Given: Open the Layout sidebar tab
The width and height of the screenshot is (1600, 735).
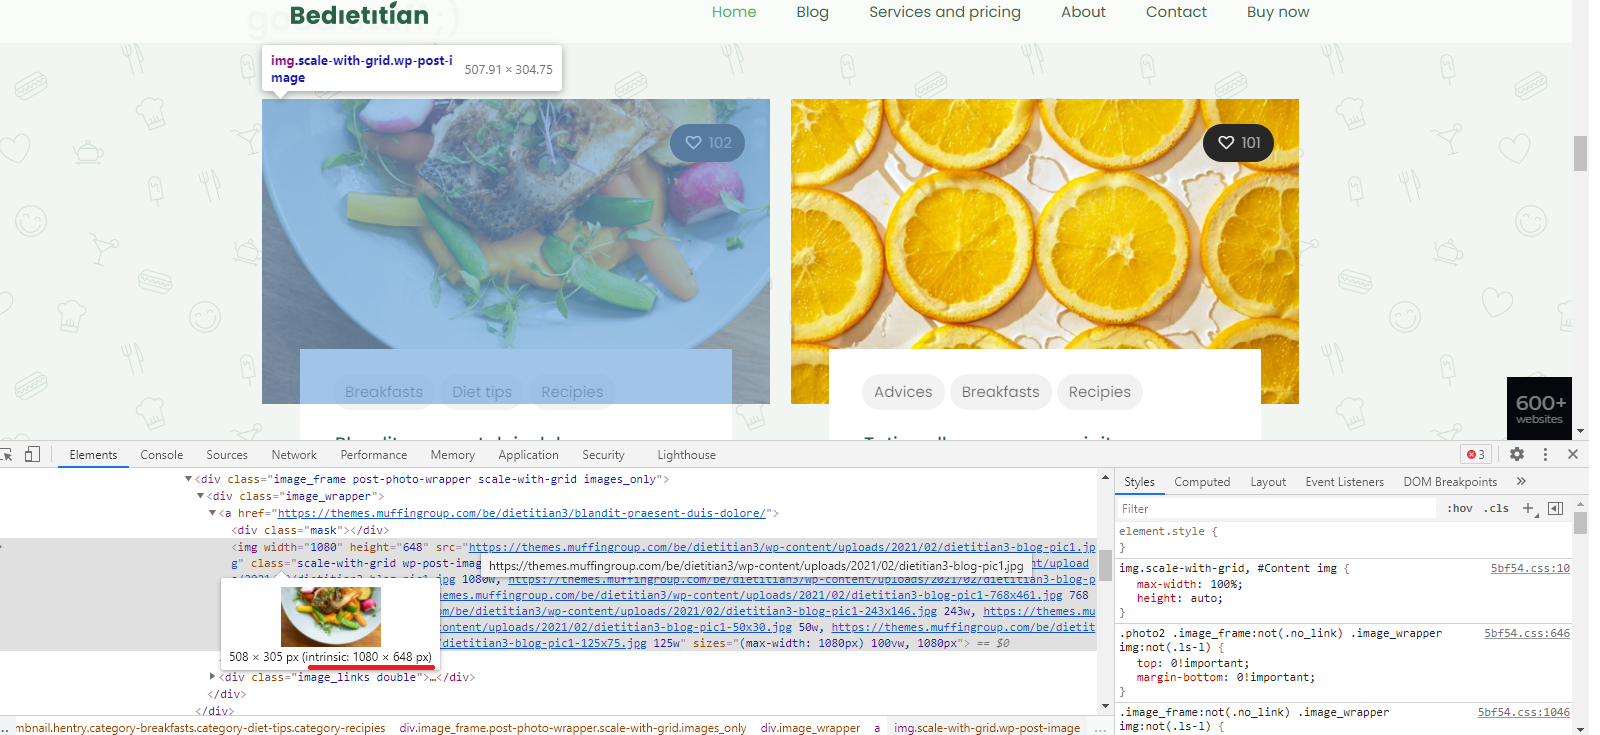Looking at the screenshot, I should pyautogui.click(x=1268, y=482).
